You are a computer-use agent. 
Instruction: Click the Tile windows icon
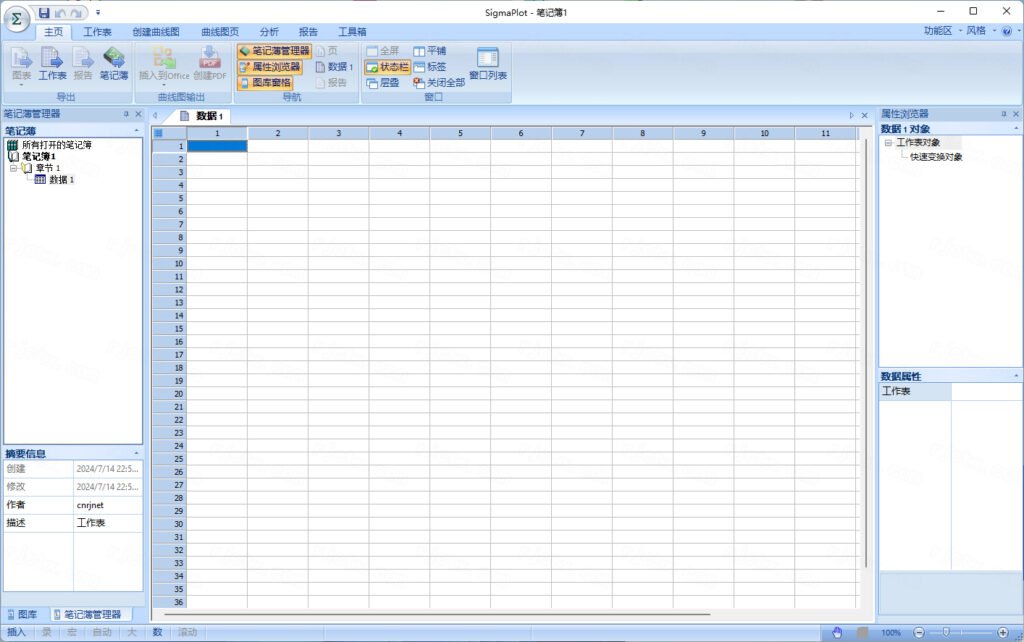coord(430,51)
